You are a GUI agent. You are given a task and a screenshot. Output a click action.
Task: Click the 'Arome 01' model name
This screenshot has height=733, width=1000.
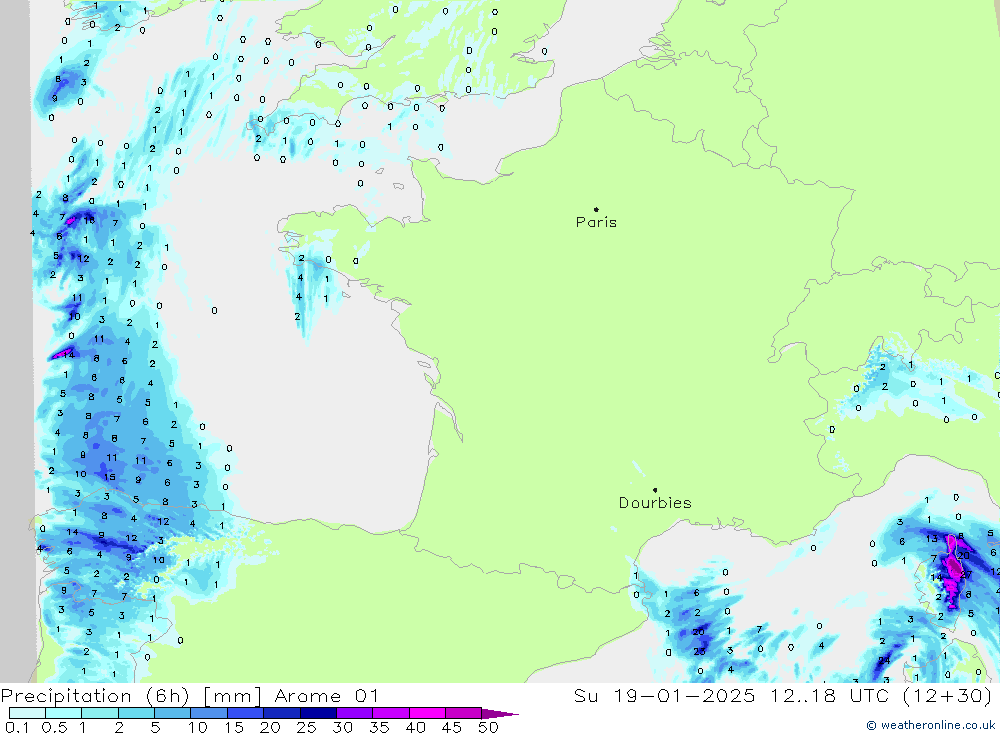pyautogui.click(x=327, y=696)
